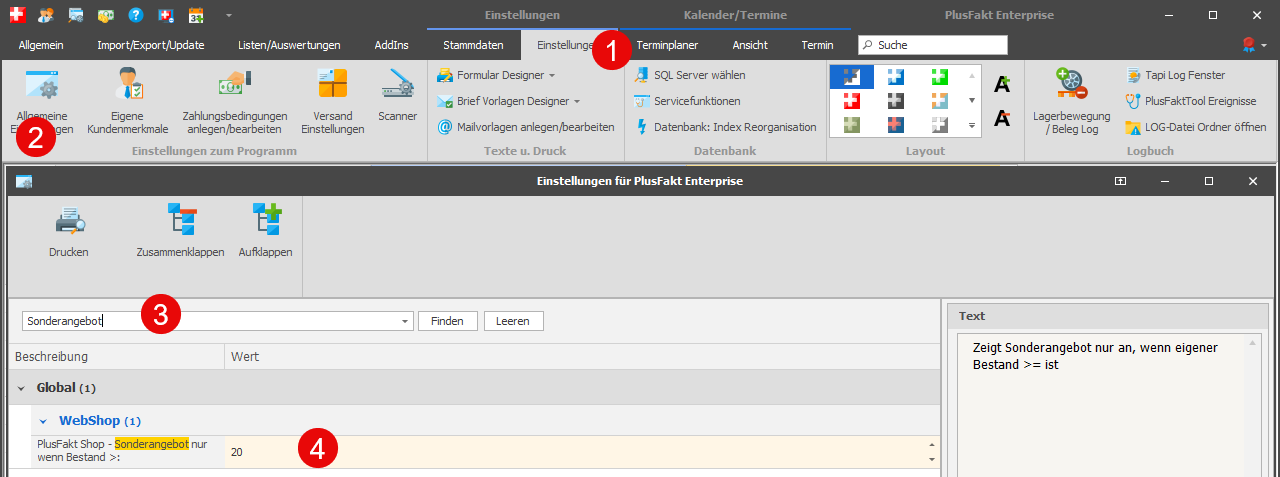Screen dimensions: 1280x477
Task: Click the Beschreibung column header
Action: [x=116, y=356]
